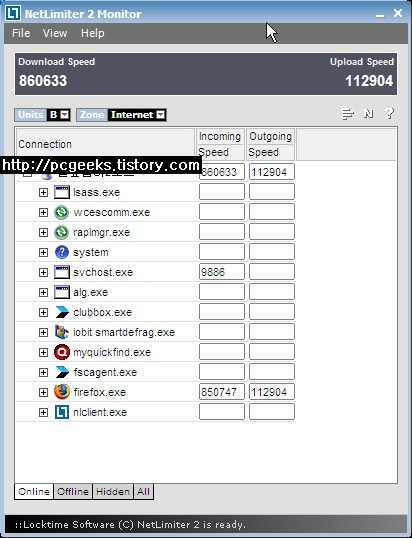The width and height of the screenshot is (412, 538).
Task: Open the Zone Internet dropdown arrow
Action: pos(161,115)
